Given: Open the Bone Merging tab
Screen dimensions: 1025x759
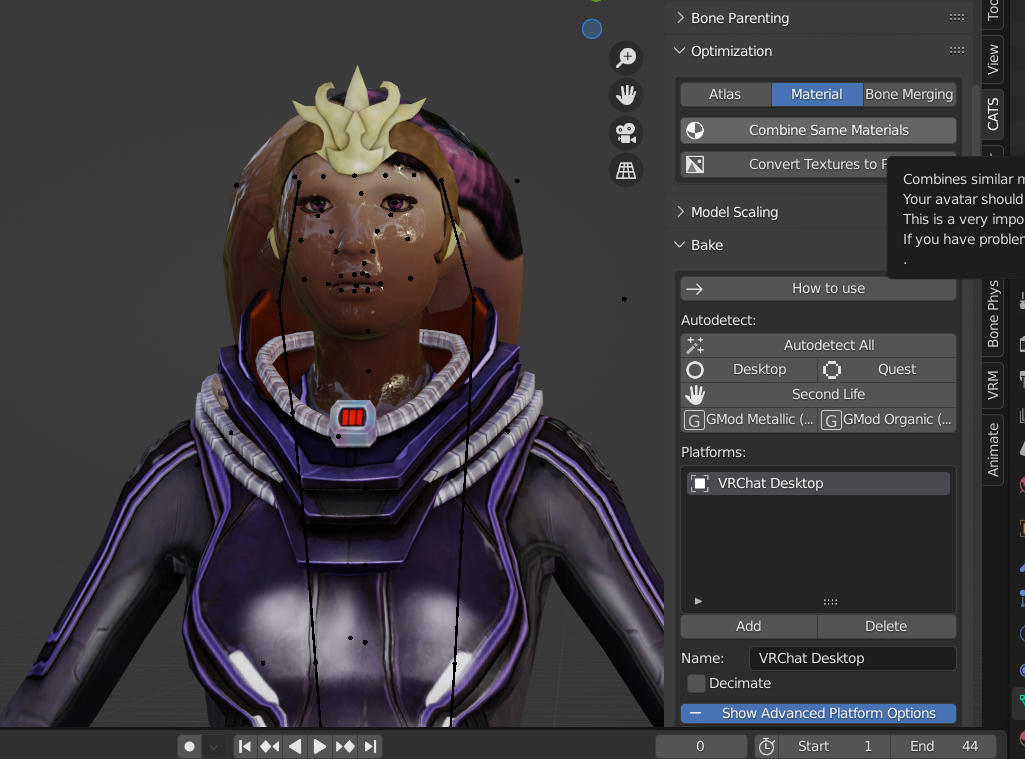Looking at the screenshot, I should coord(908,94).
